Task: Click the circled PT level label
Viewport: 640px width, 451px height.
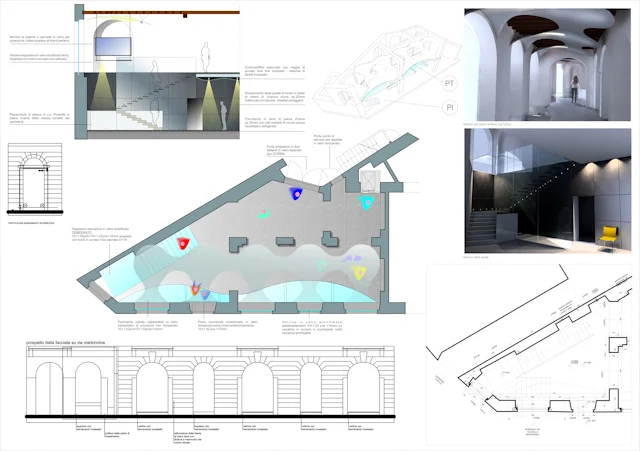Action: [x=449, y=84]
